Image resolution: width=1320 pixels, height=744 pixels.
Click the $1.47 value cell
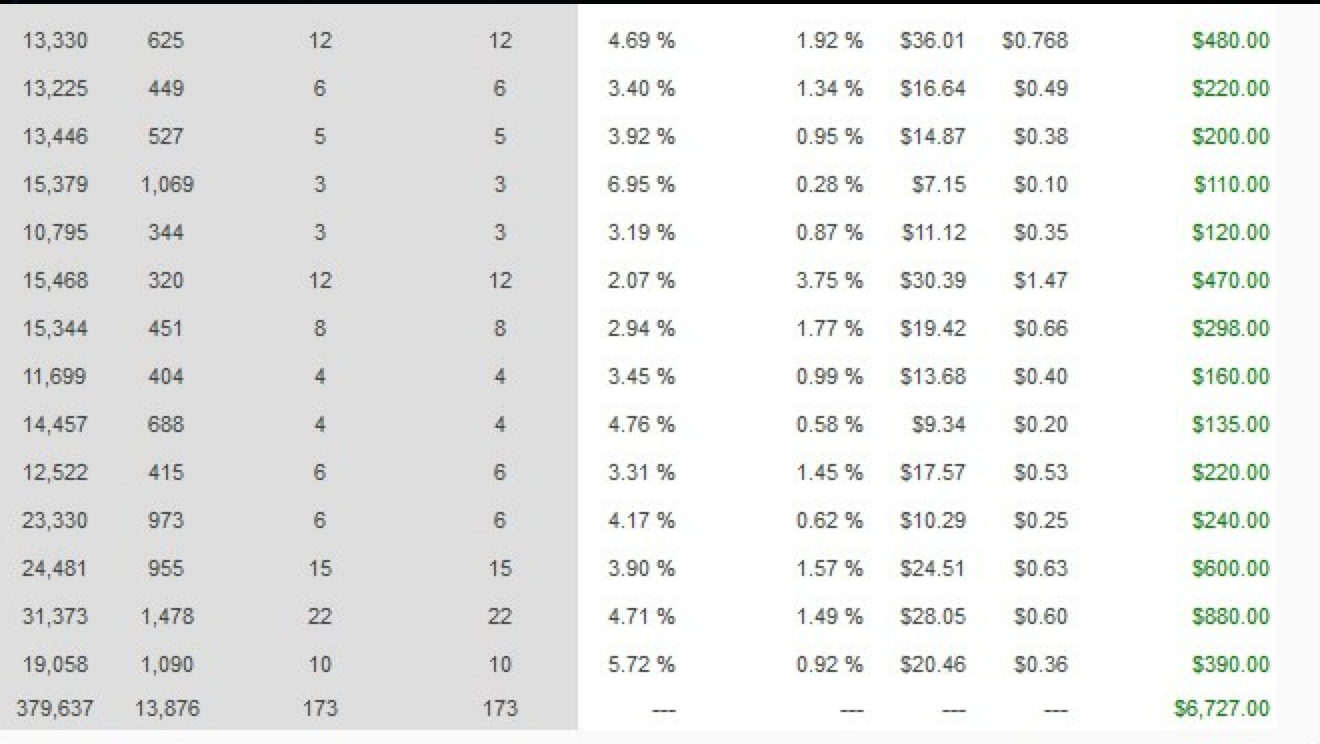tap(1040, 281)
